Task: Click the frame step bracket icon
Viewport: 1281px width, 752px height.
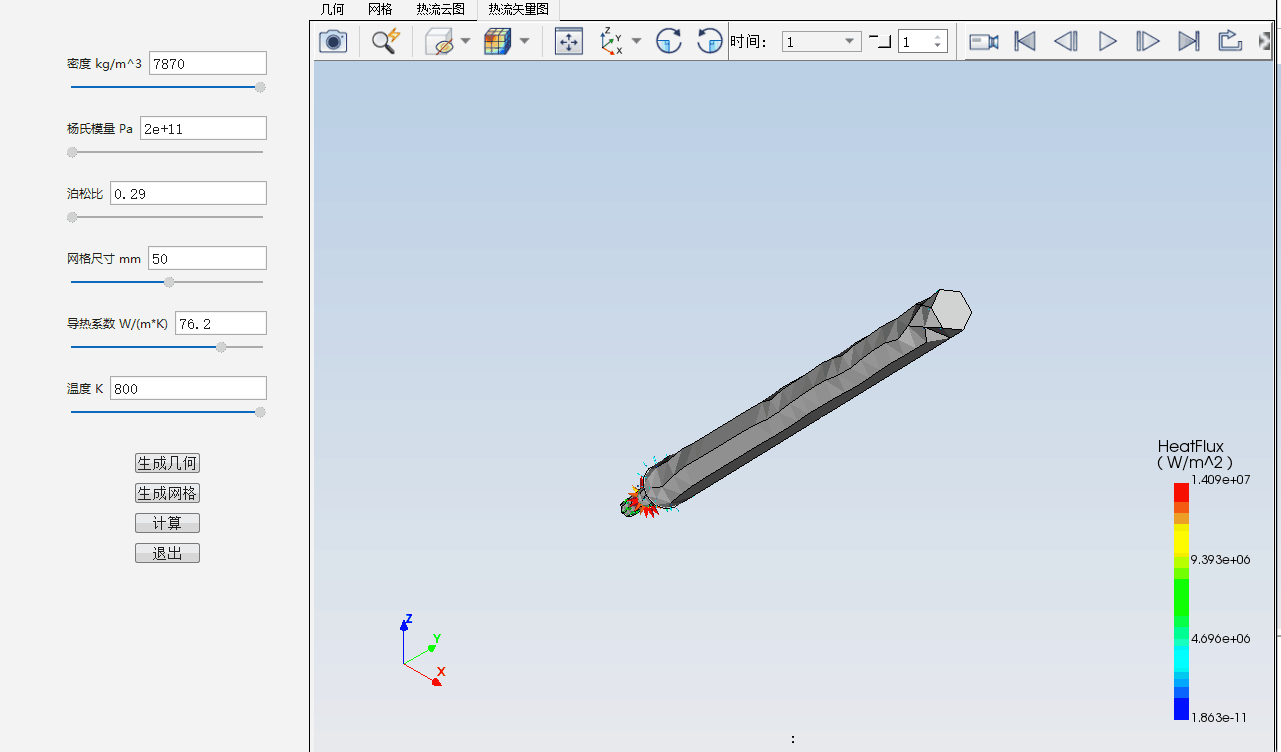Action: pyautogui.click(x=880, y=41)
